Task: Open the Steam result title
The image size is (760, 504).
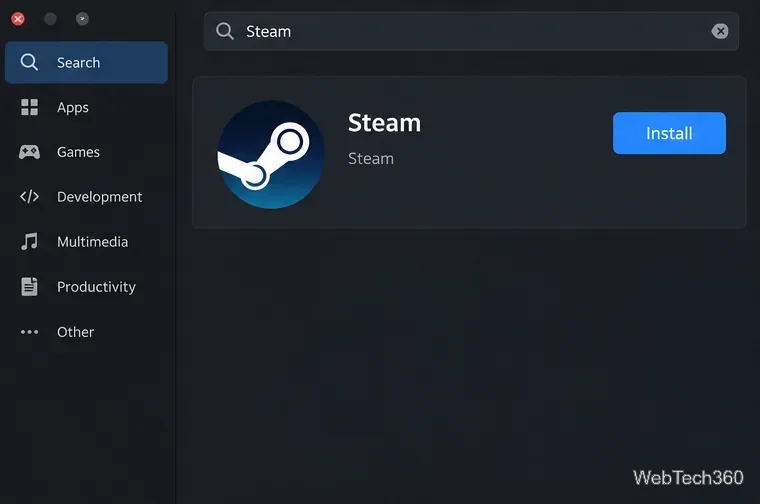Action: click(x=384, y=123)
